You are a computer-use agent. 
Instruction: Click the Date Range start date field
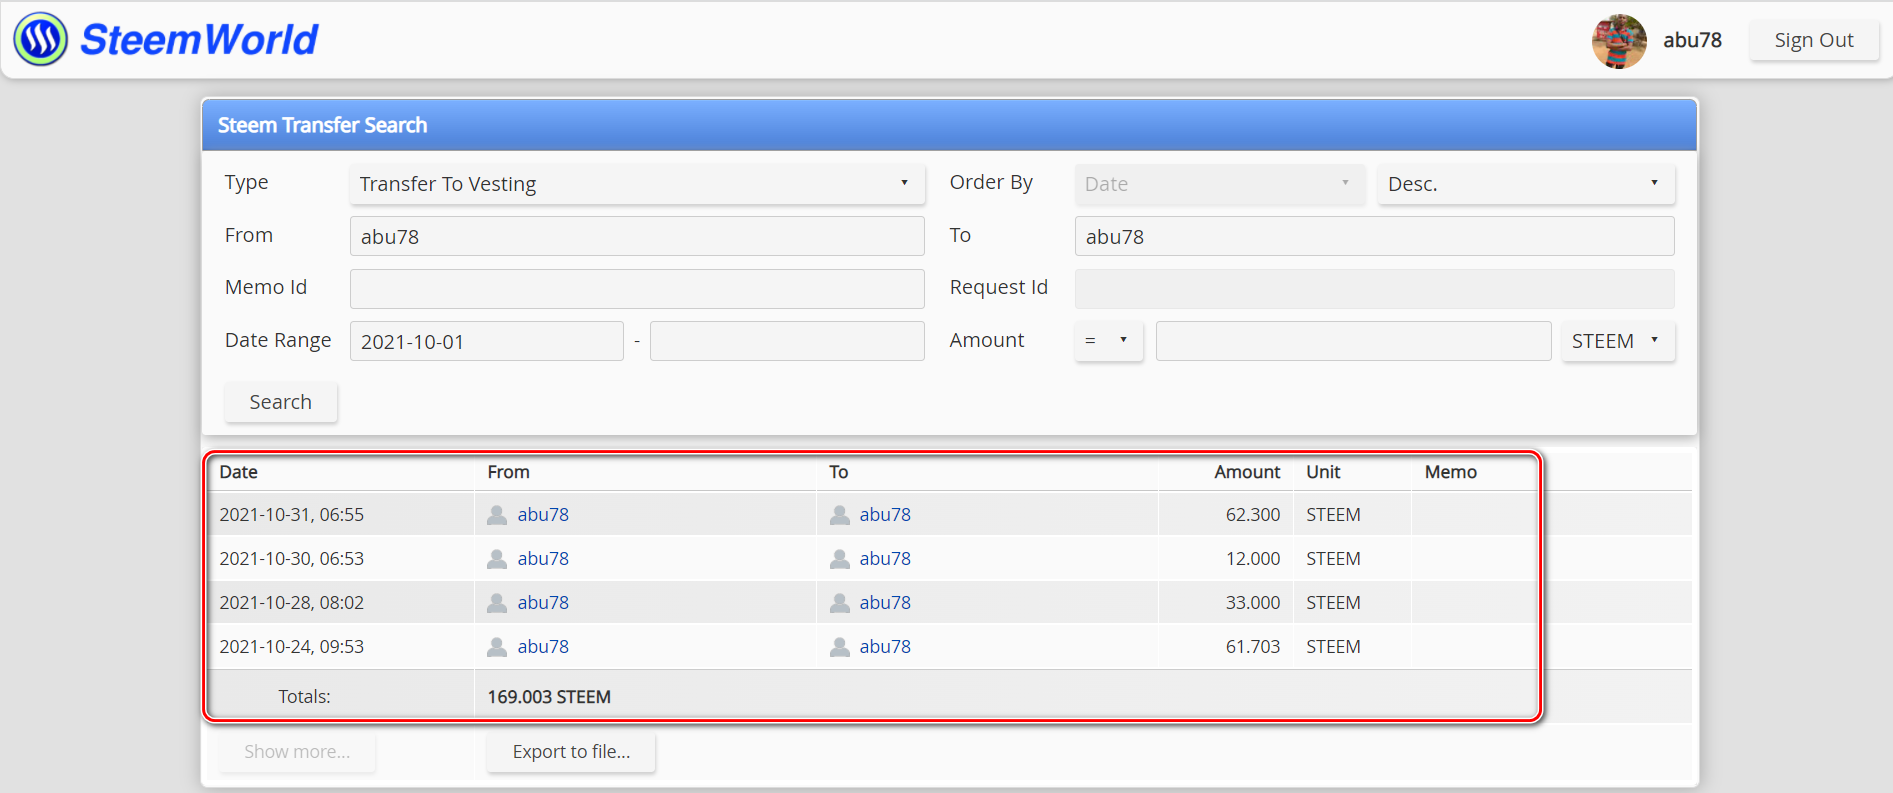pyautogui.click(x=487, y=341)
